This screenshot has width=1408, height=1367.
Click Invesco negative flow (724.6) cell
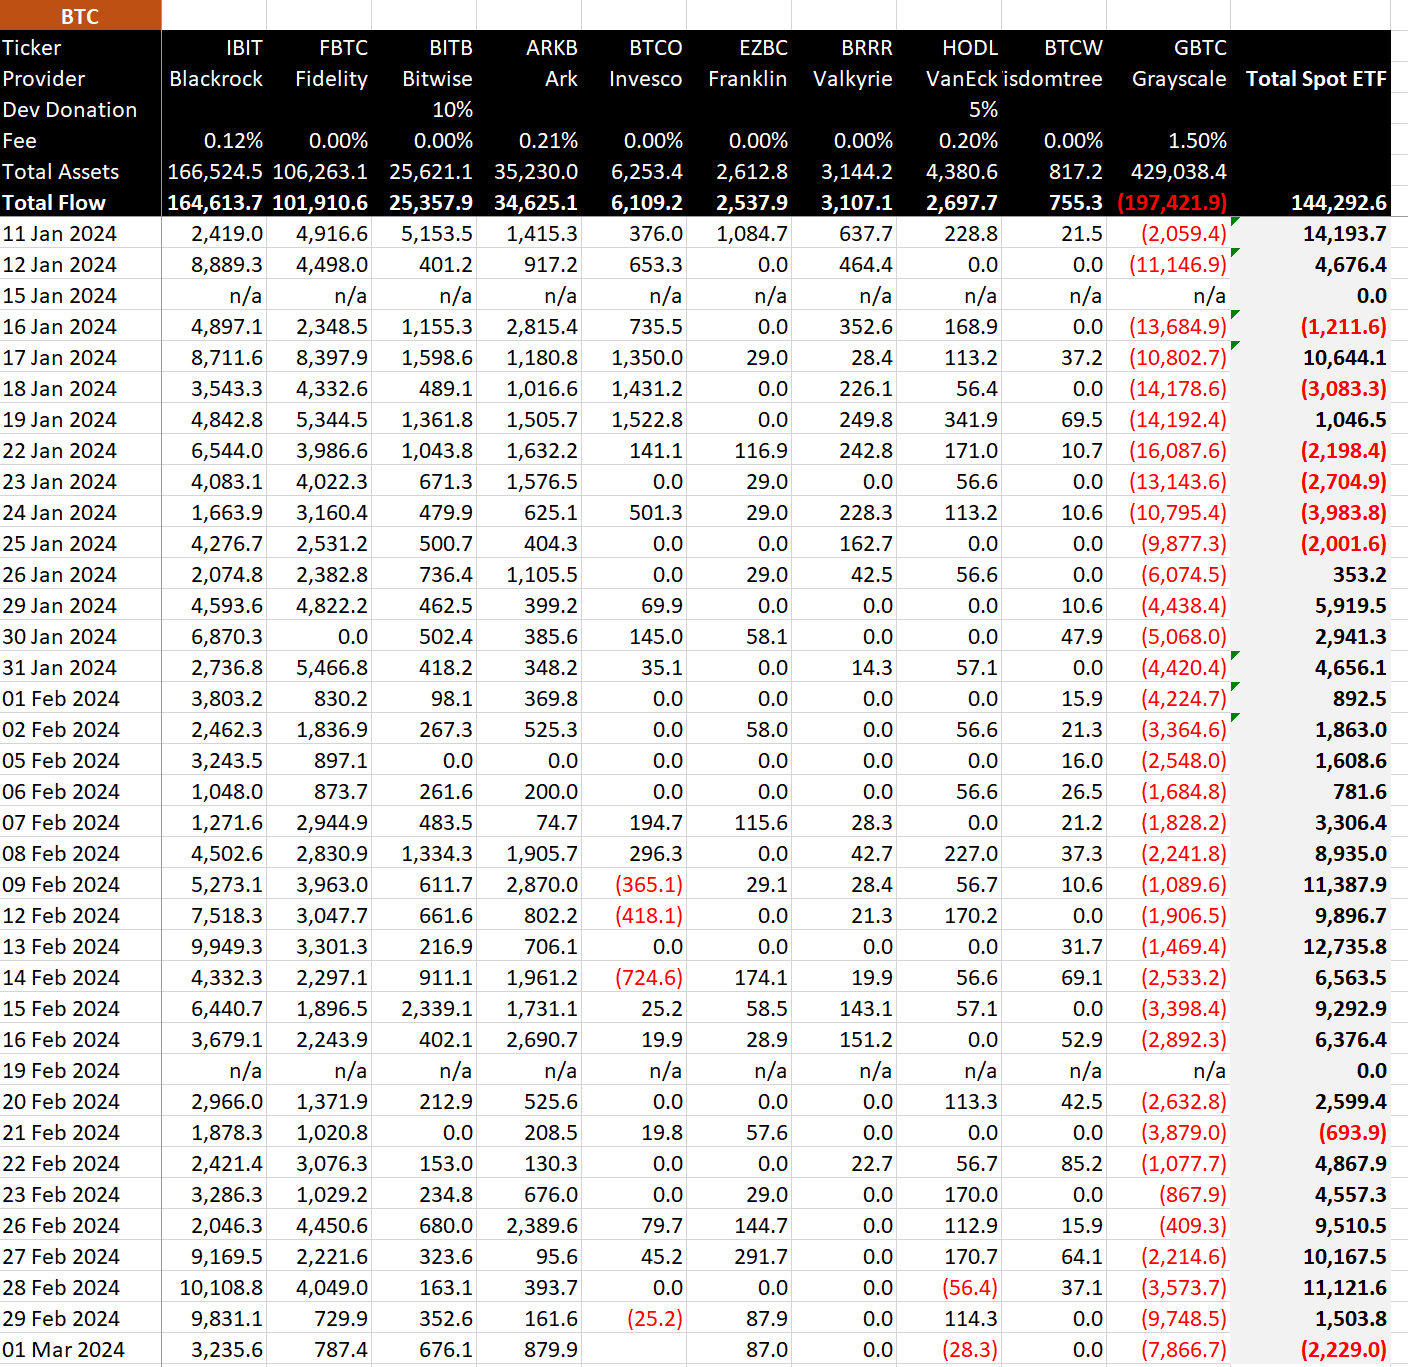tap(648, 978)
